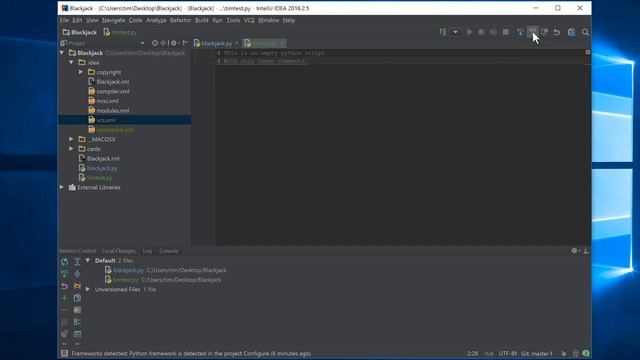Open the Project view selector dropdown

click(142, 43)
